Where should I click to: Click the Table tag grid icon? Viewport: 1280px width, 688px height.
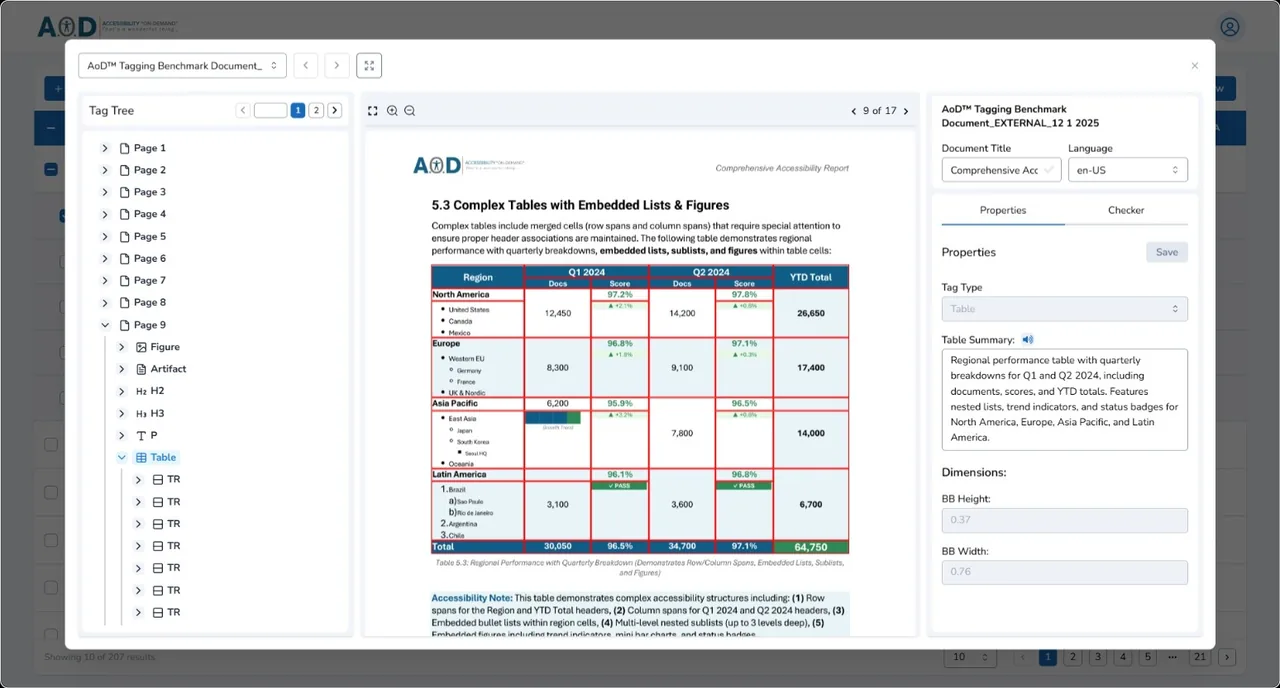point(141,457)
